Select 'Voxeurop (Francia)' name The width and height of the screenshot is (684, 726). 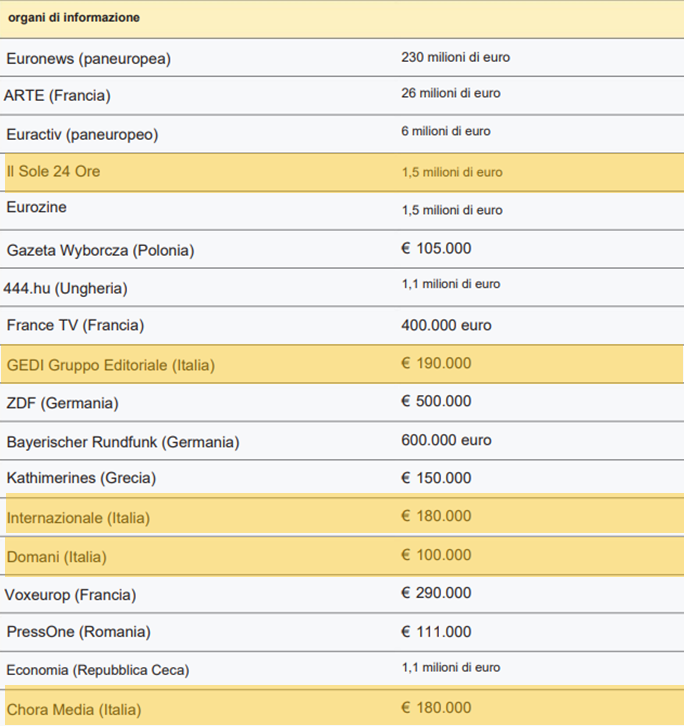(x=70, y=595)
